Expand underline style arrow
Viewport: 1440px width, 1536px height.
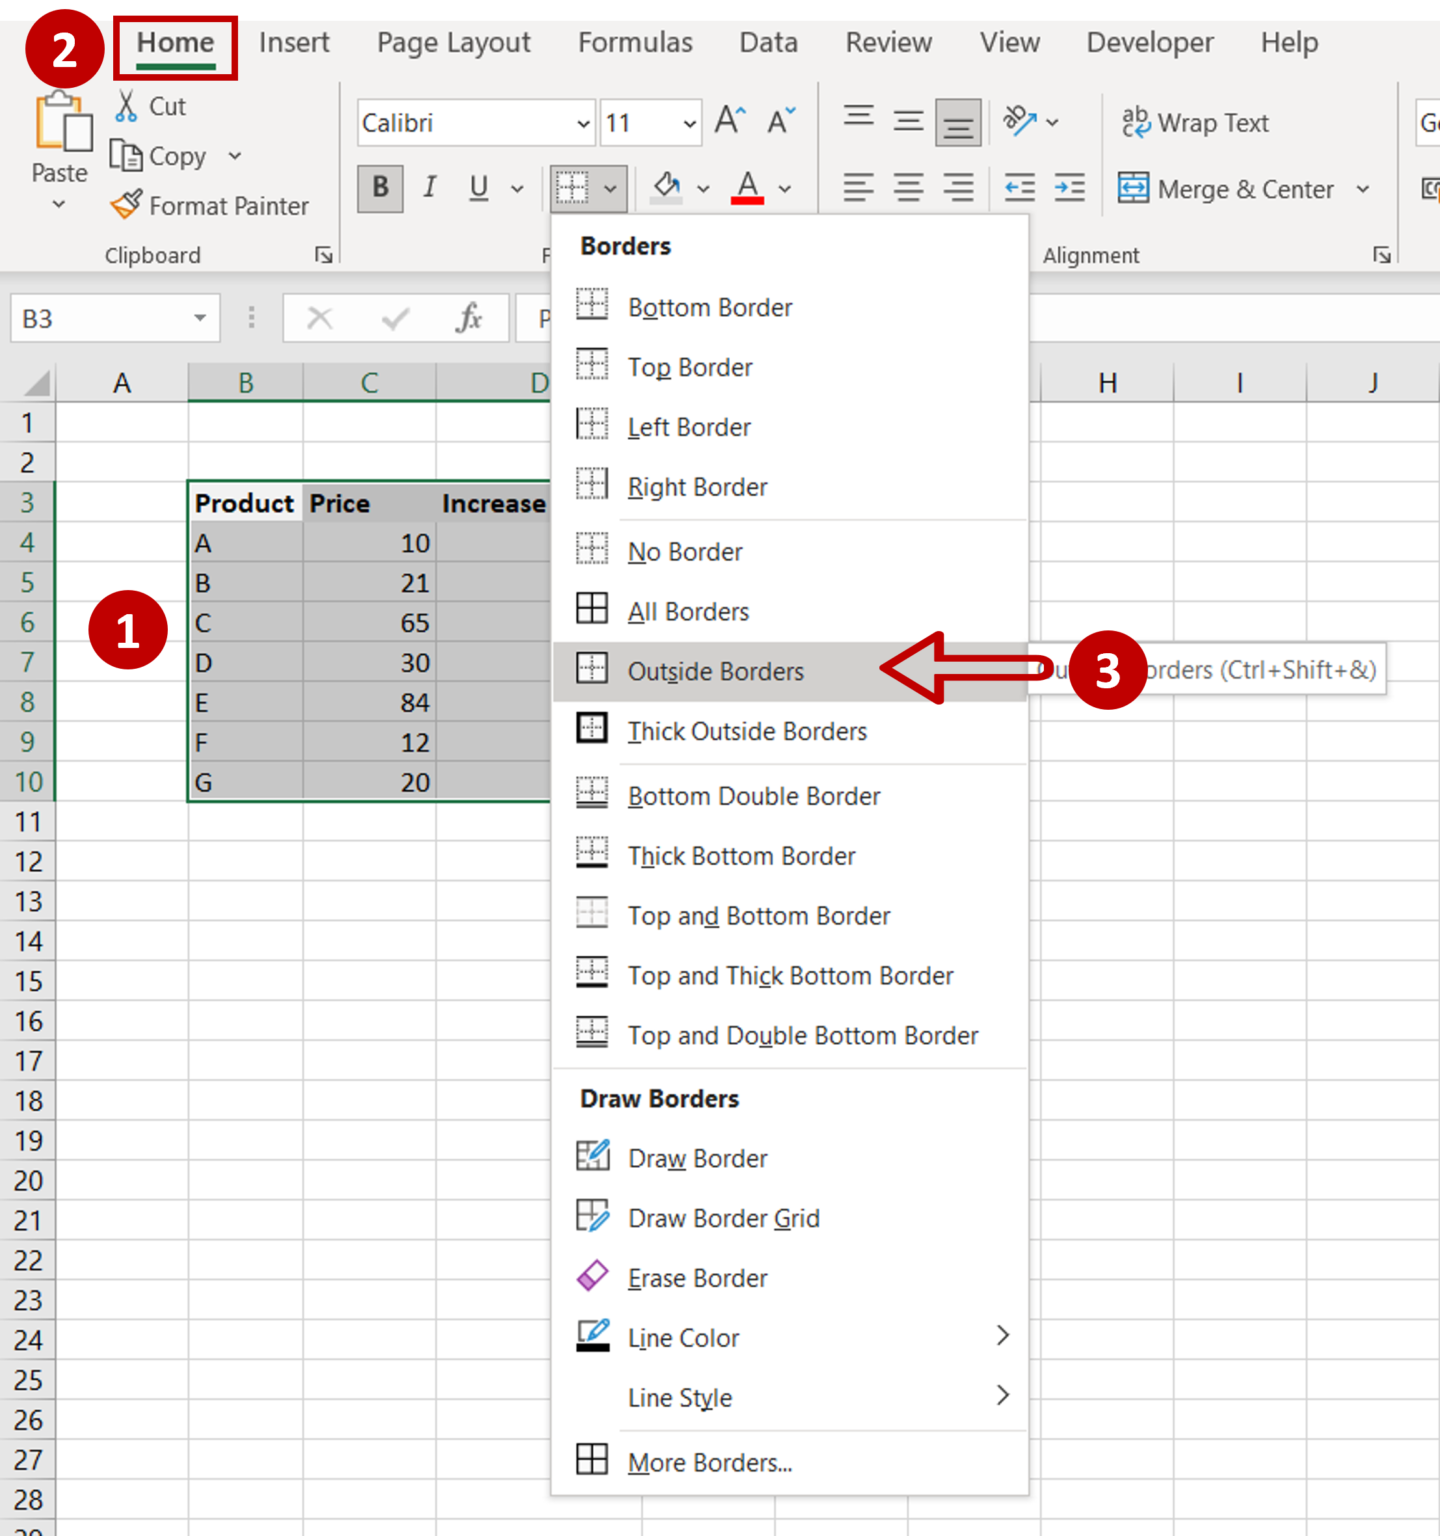coord(517,188)
